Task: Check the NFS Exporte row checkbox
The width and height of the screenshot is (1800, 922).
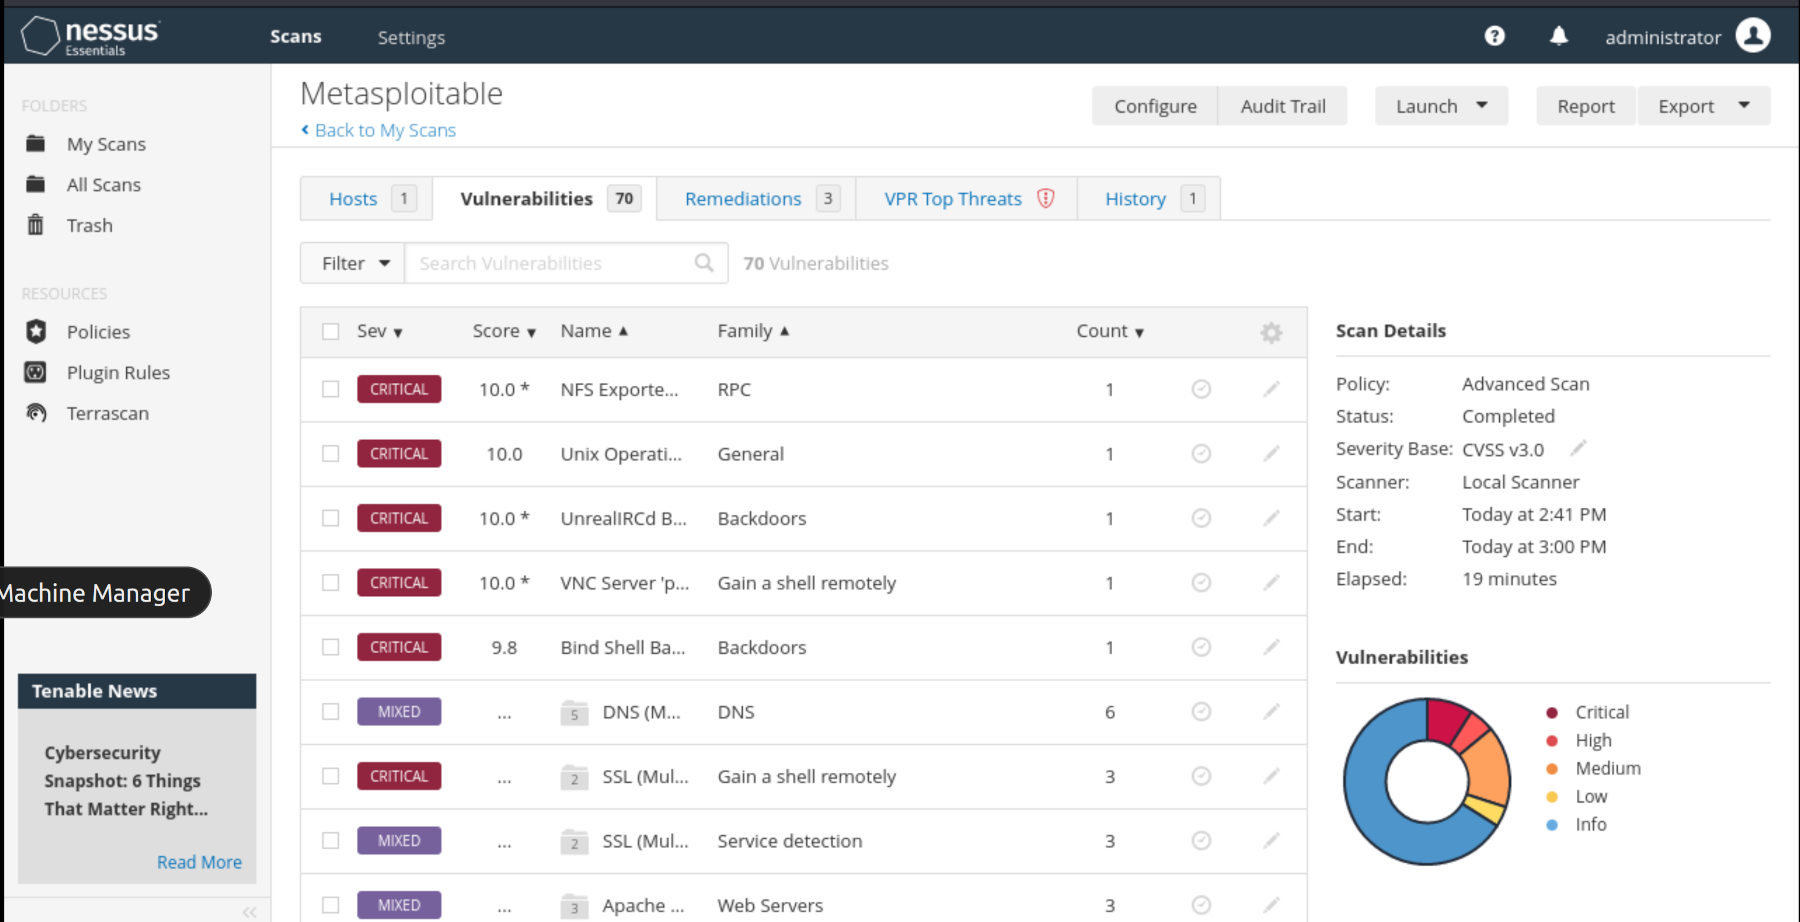Action: tap(331, 389)
